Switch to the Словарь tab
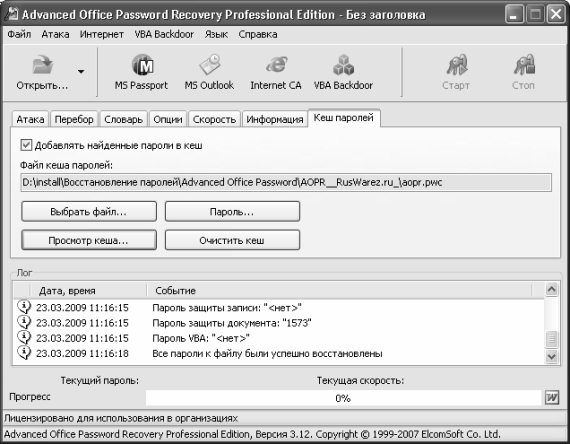 [x=124, y=119]
